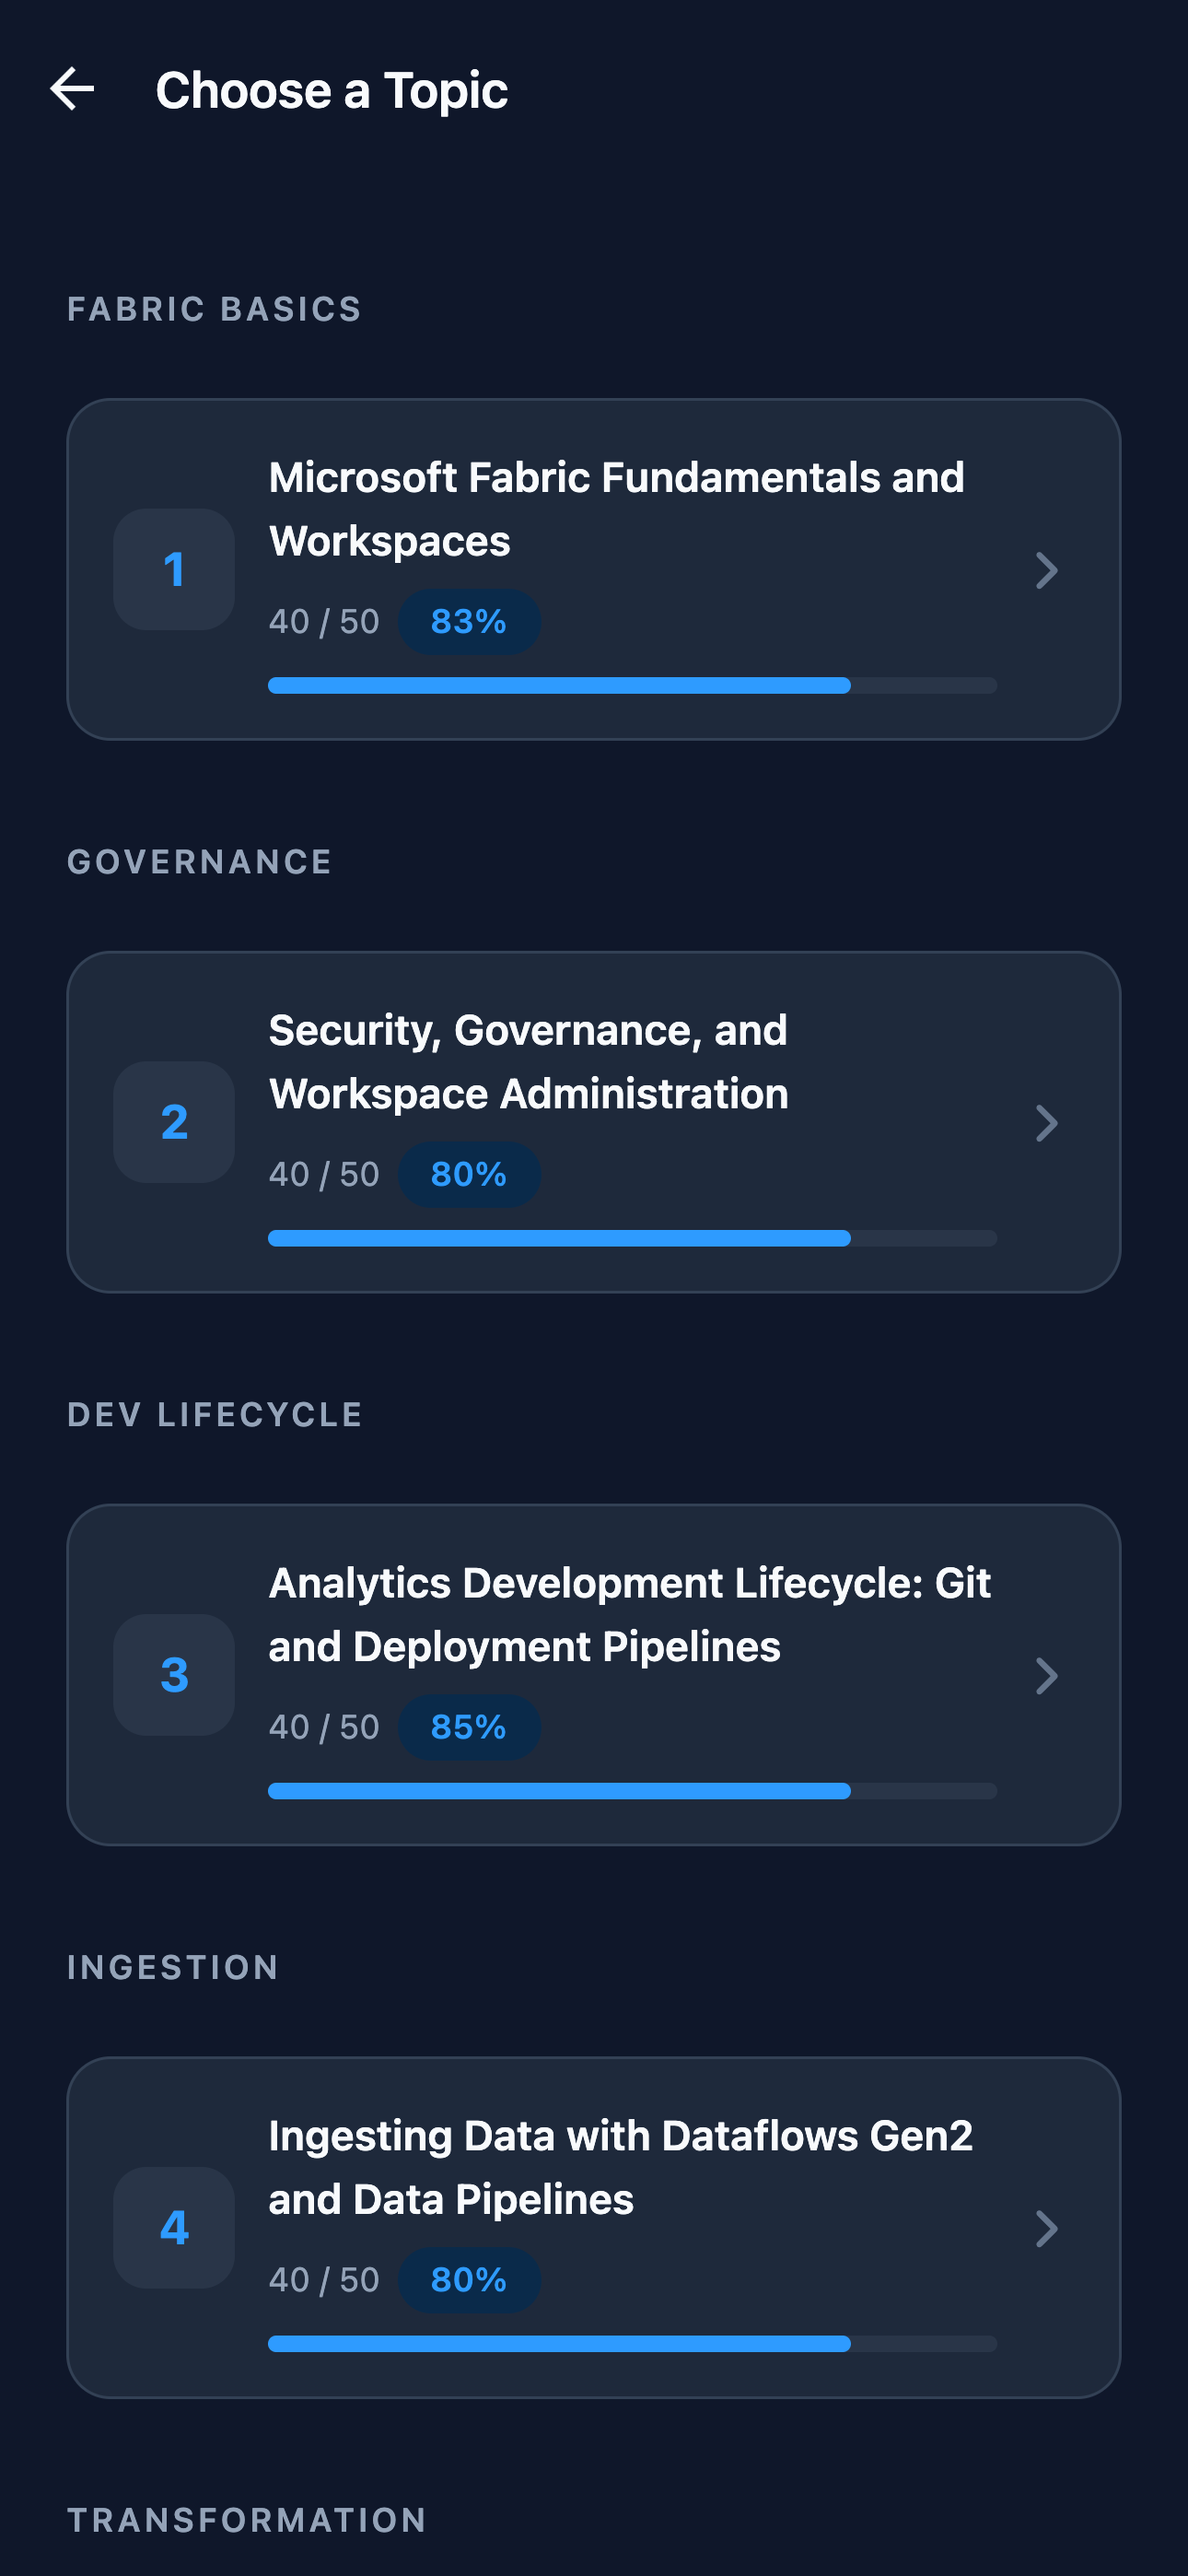Click 40 / 50 count in Analytics Development card
The image size is (1188, 2576).
point(324,1728)
